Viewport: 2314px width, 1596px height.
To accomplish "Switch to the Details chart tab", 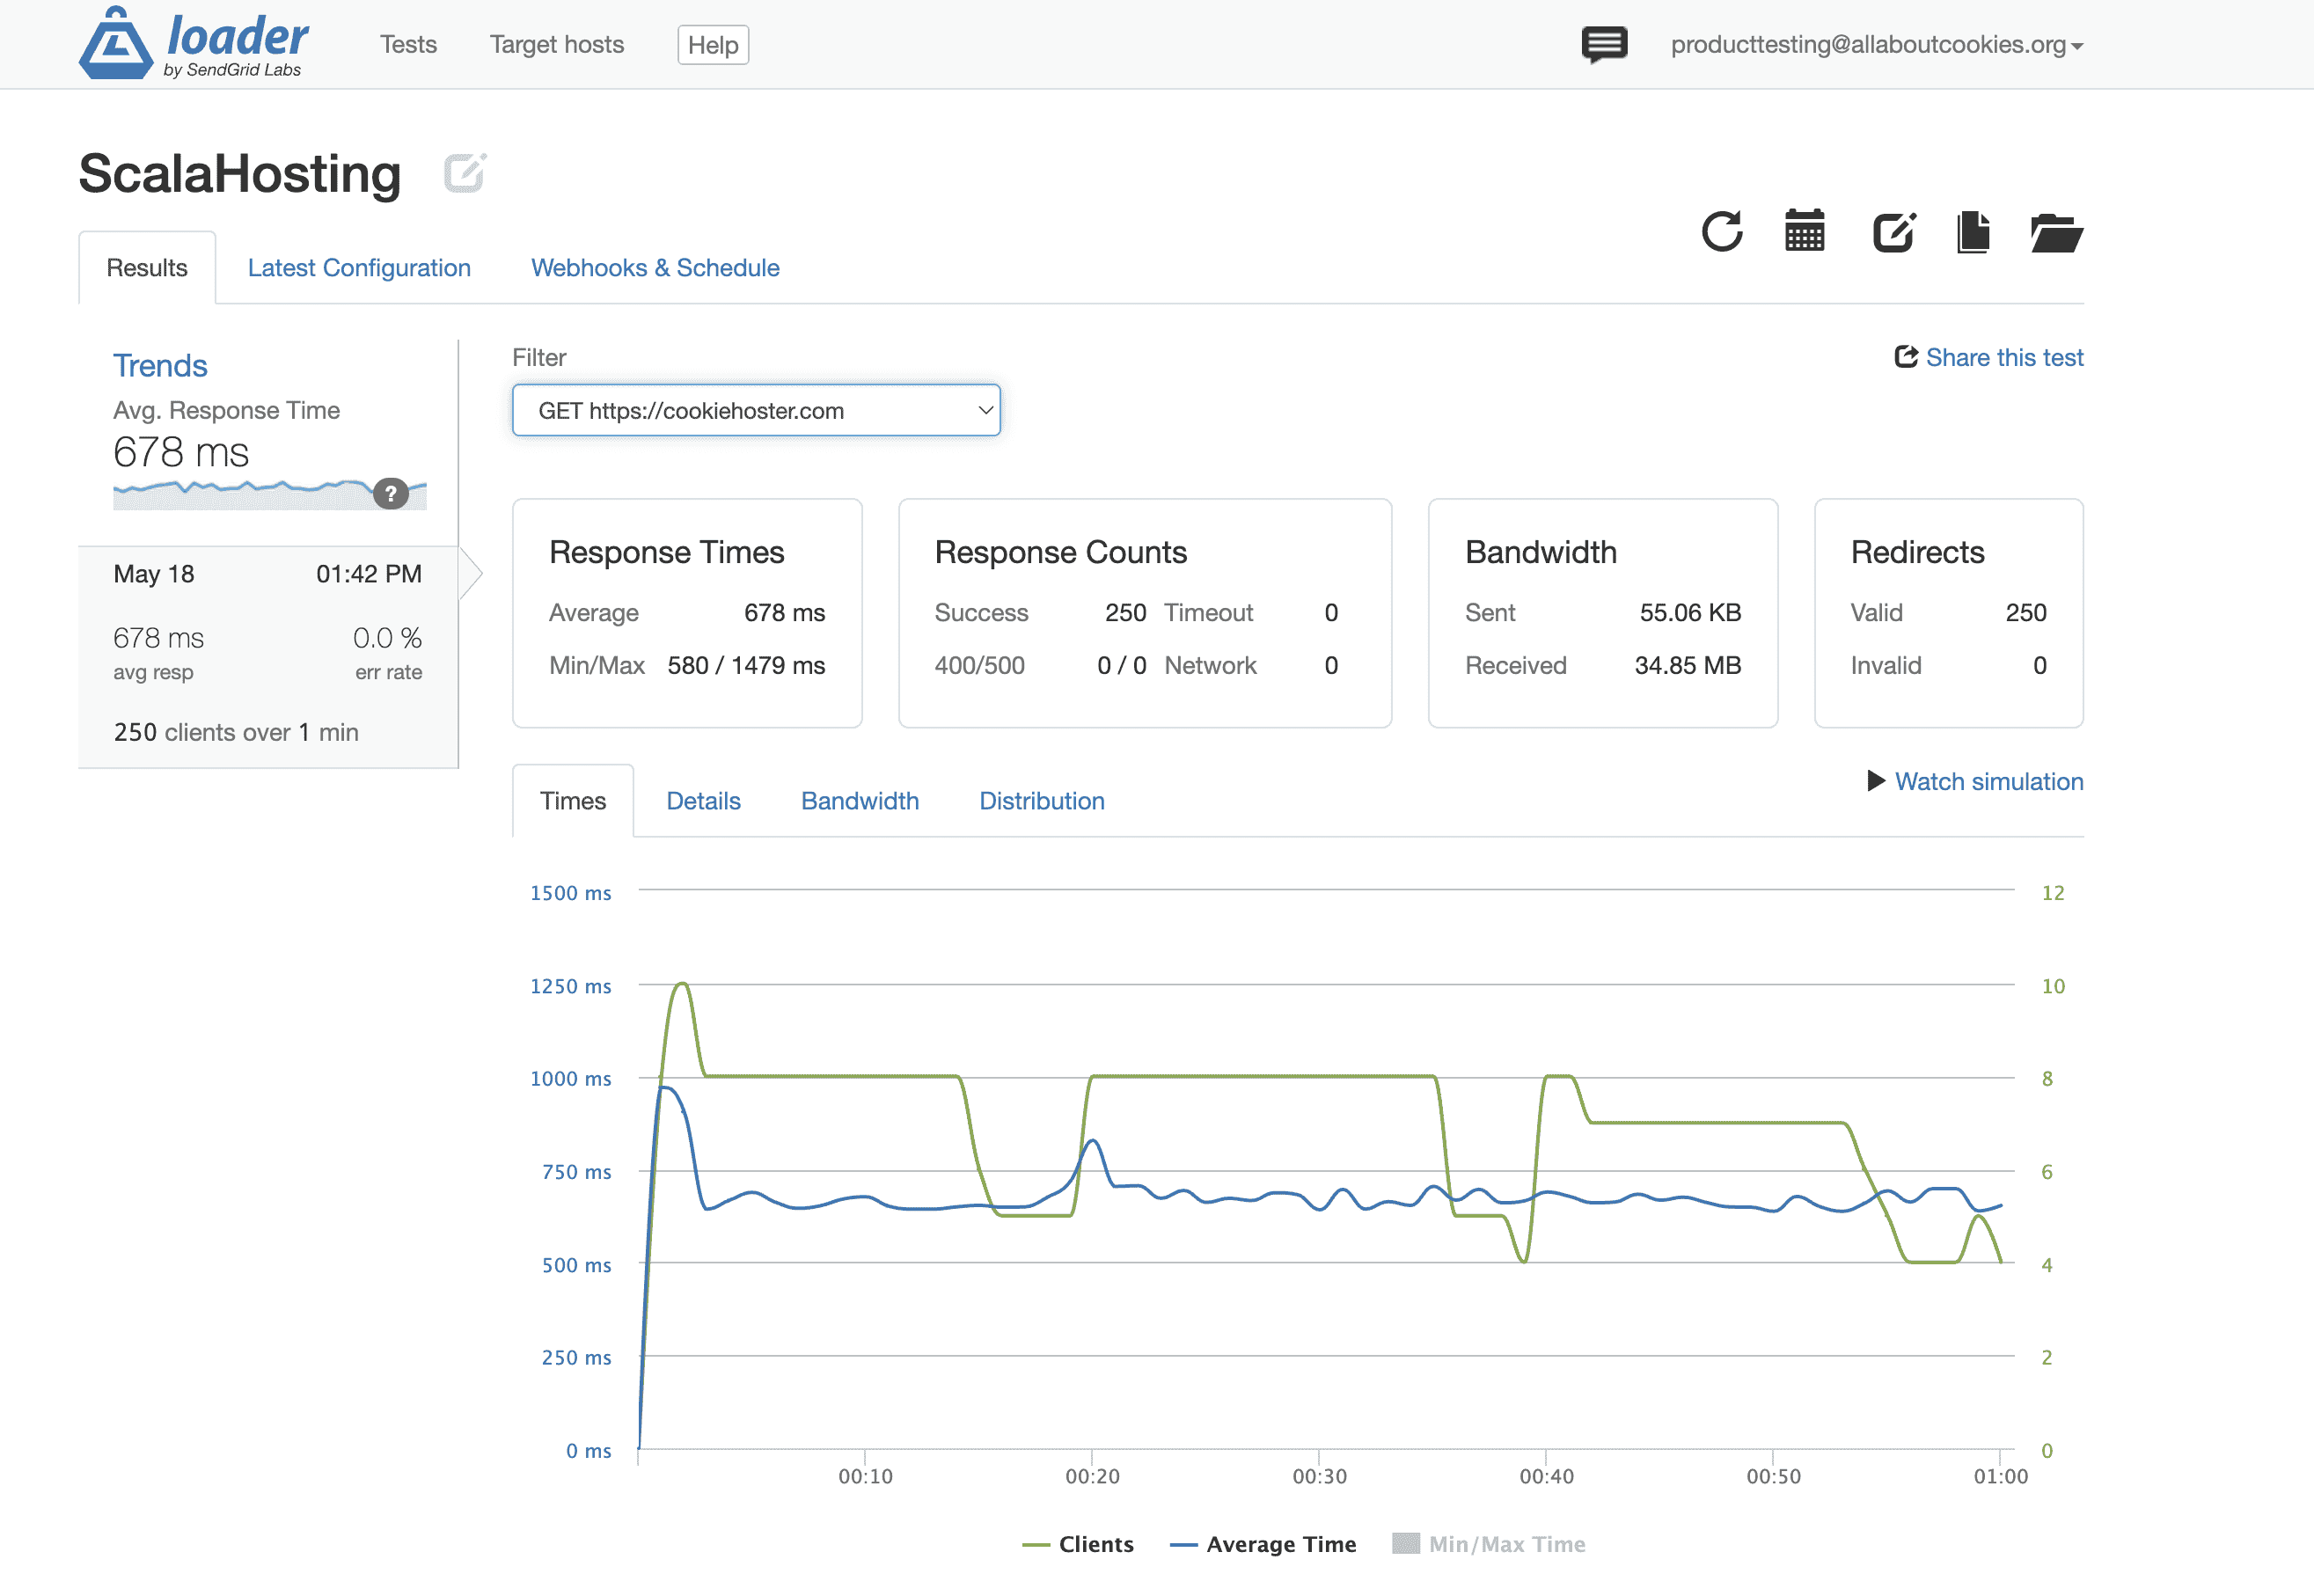I will point(703,801).
